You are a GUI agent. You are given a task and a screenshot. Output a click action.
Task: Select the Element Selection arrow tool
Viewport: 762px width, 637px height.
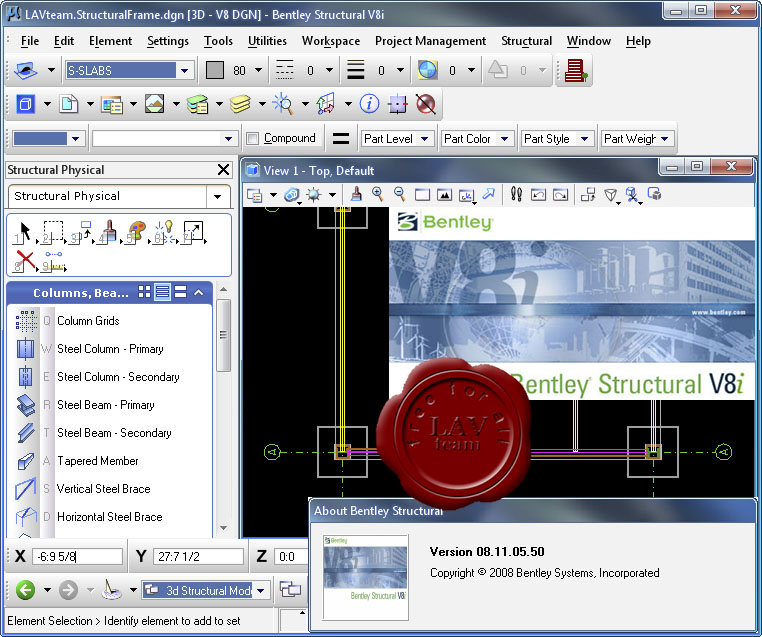pyautogui.click(x=23, y=232)
